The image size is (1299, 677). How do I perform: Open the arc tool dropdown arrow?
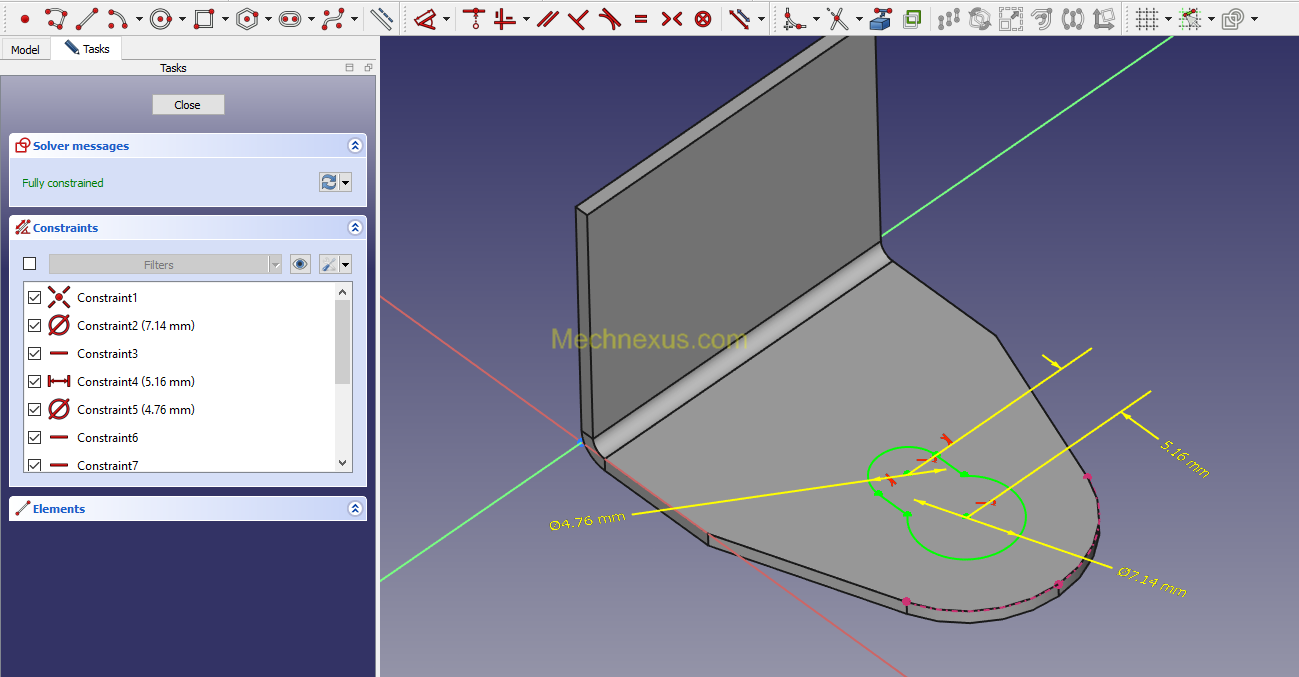tap(138, 19)
